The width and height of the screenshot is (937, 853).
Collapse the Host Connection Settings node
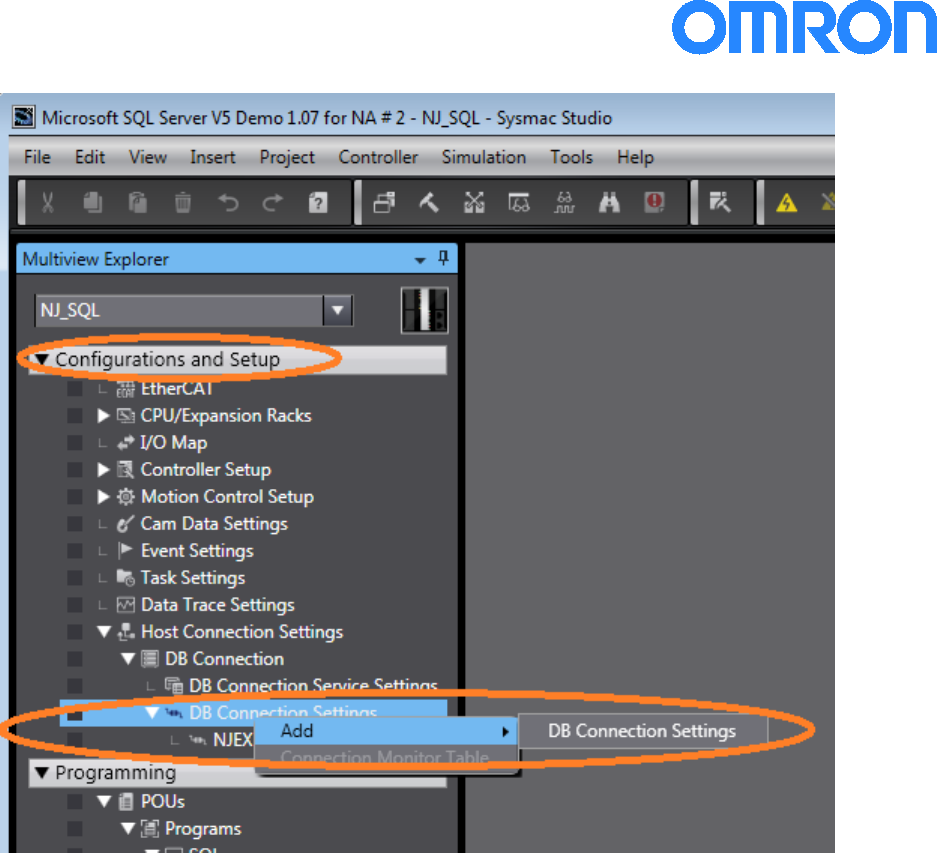tap(104, 632)
